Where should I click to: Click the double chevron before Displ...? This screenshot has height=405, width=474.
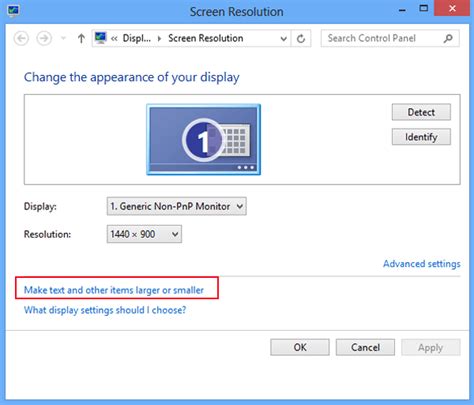click(114, 39)
